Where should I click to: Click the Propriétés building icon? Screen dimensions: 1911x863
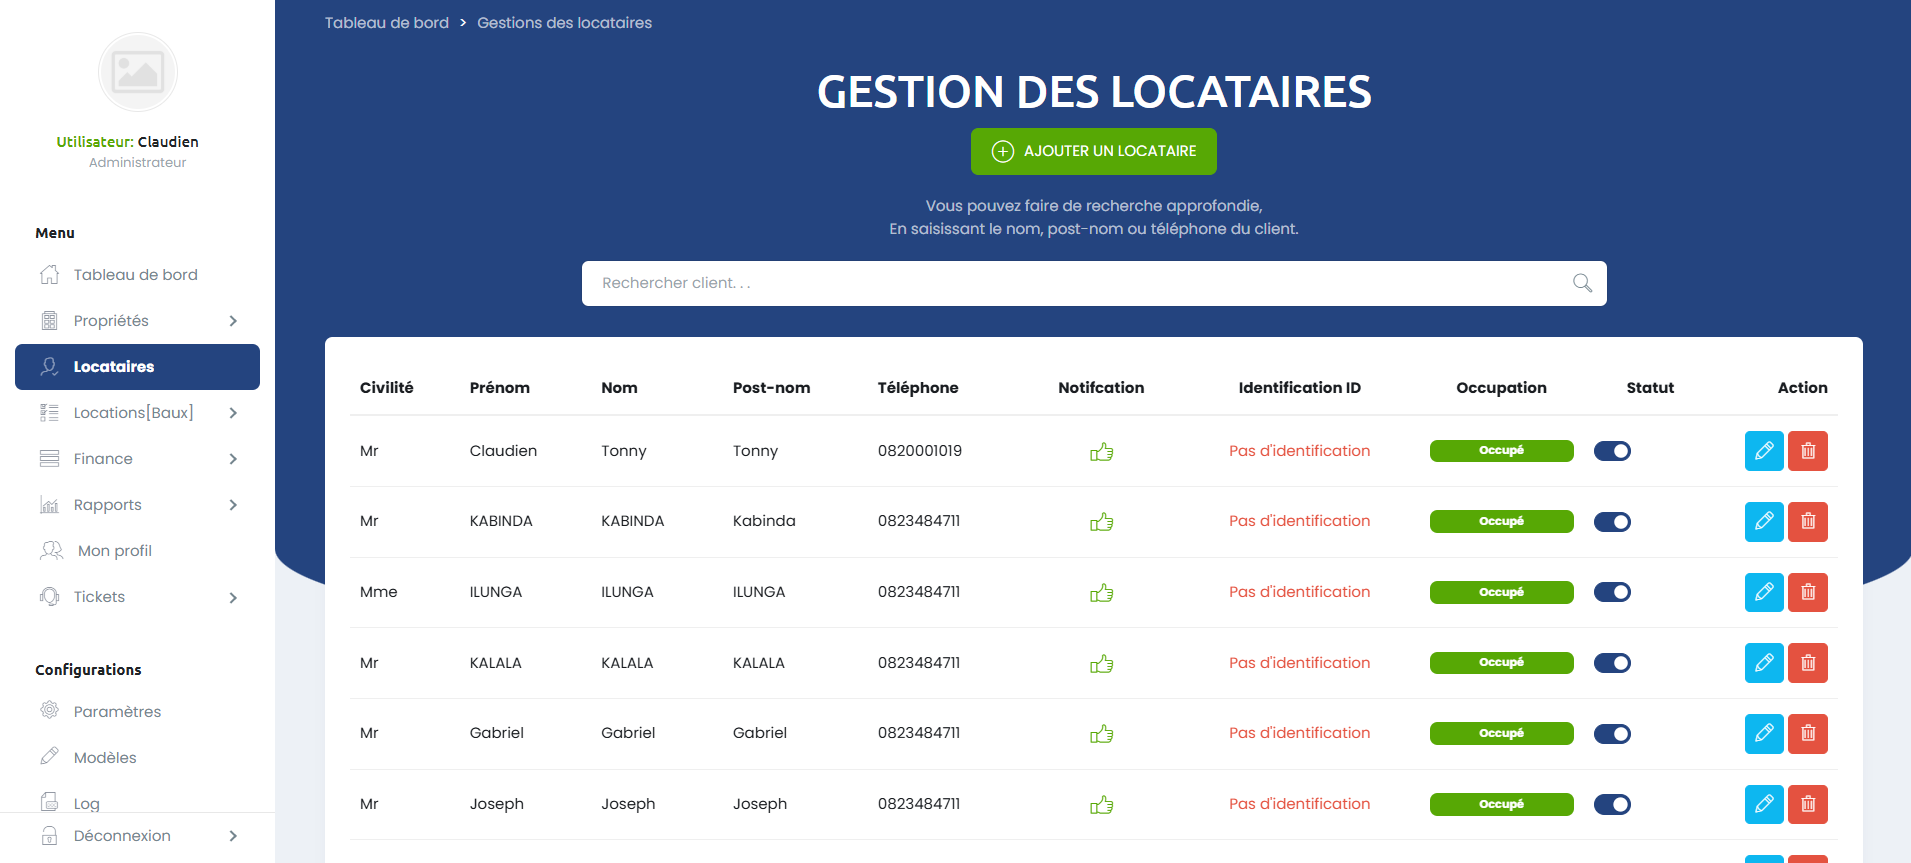pos(49,321)
